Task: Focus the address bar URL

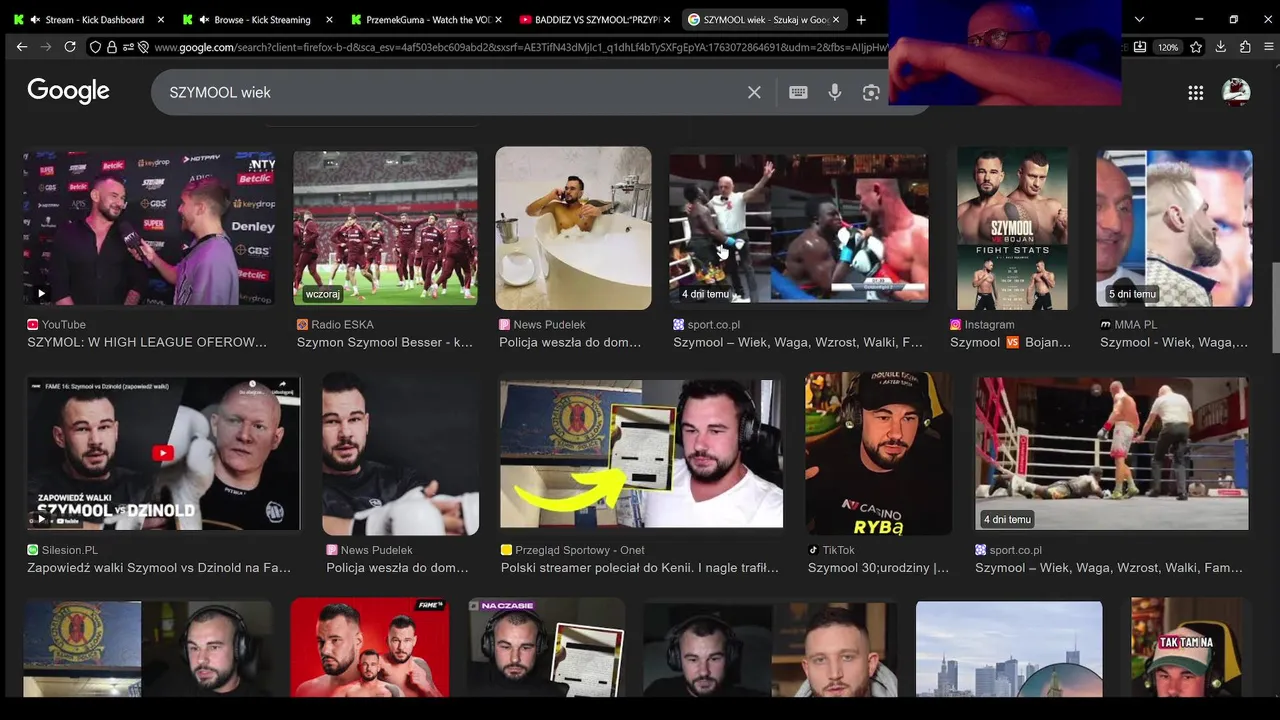Action: tap(520, 47)
